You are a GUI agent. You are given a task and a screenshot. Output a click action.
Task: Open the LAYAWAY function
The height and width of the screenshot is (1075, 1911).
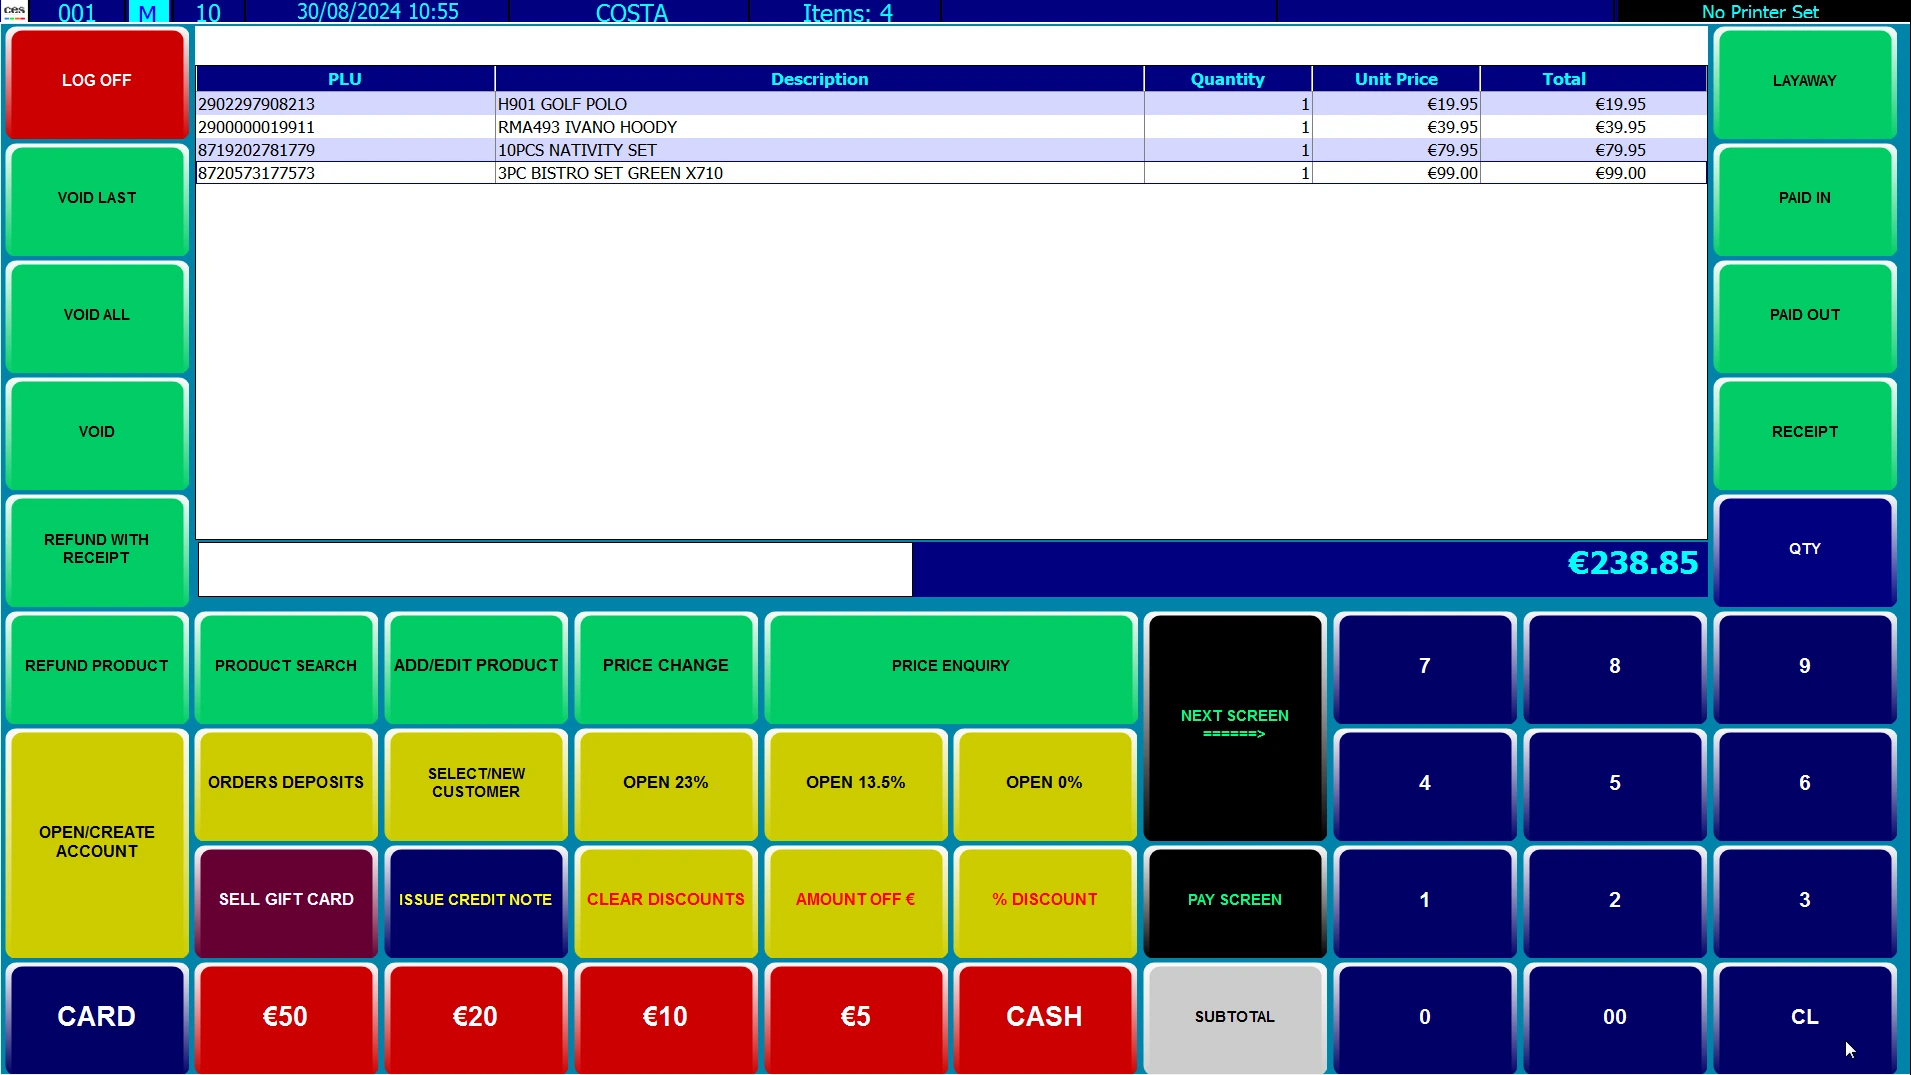click(1804, 81)
